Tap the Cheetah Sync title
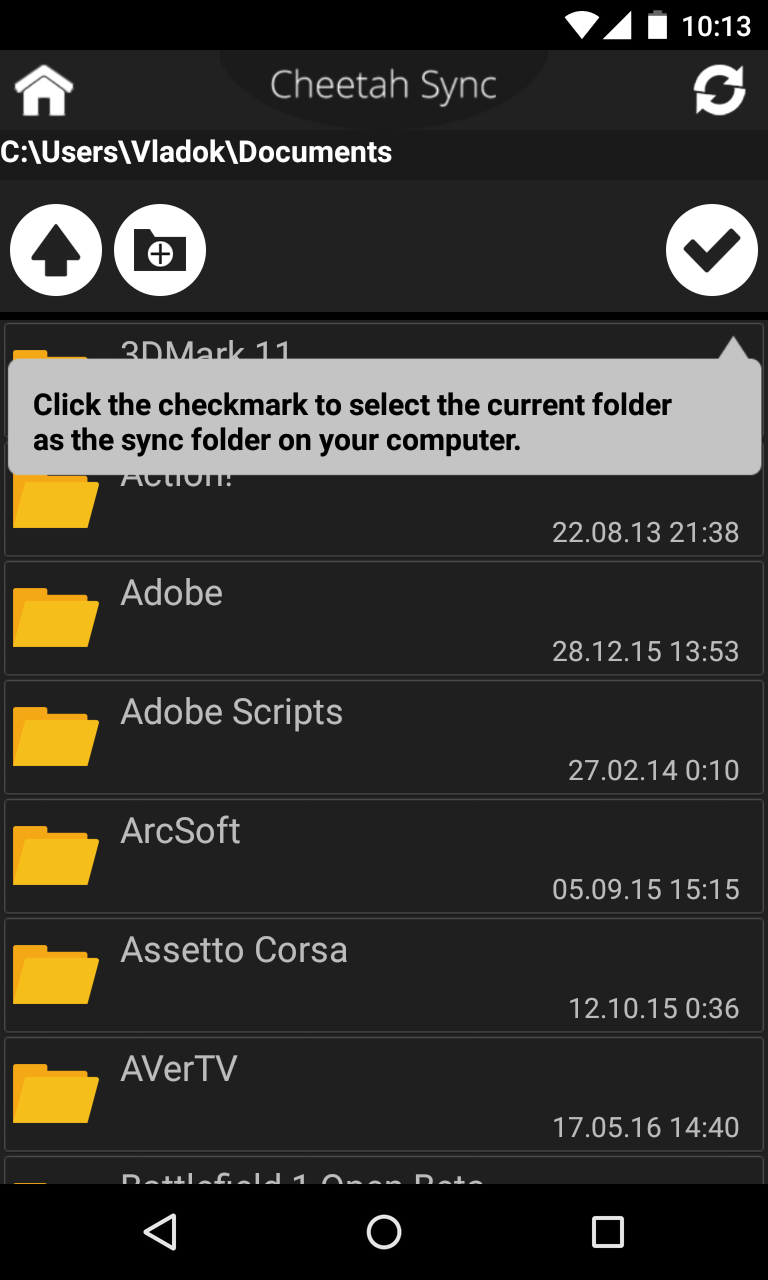The height and width of the screenshot is (1280, 768). coord(383,85)
